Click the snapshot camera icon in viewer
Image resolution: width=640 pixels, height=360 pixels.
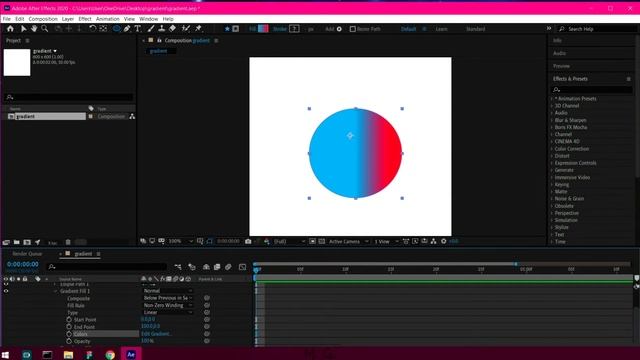248,241
